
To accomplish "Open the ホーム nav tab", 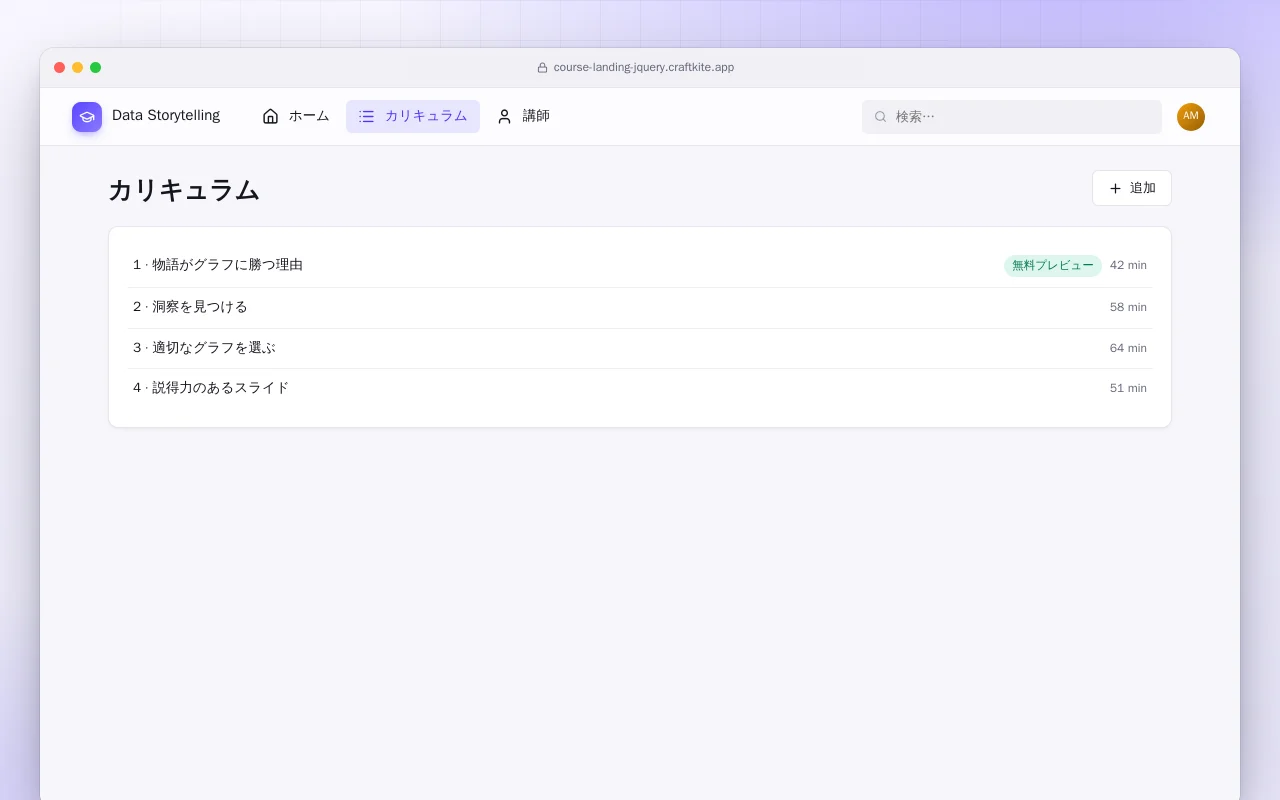I will [296, 116].
